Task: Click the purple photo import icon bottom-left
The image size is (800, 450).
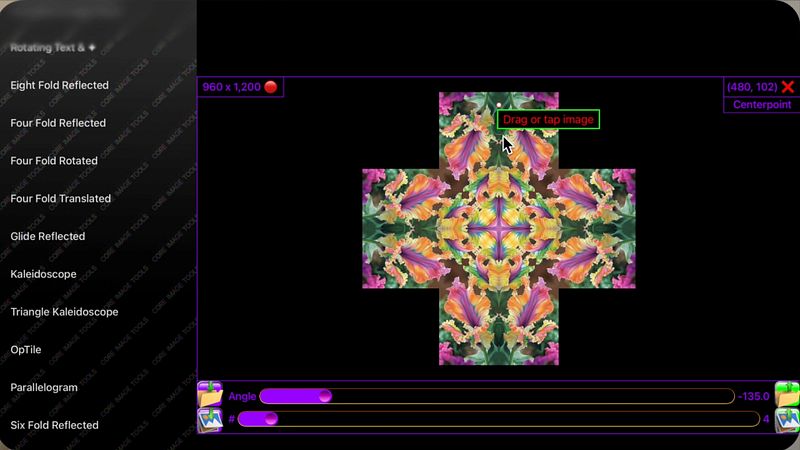Action: point(210,420)
